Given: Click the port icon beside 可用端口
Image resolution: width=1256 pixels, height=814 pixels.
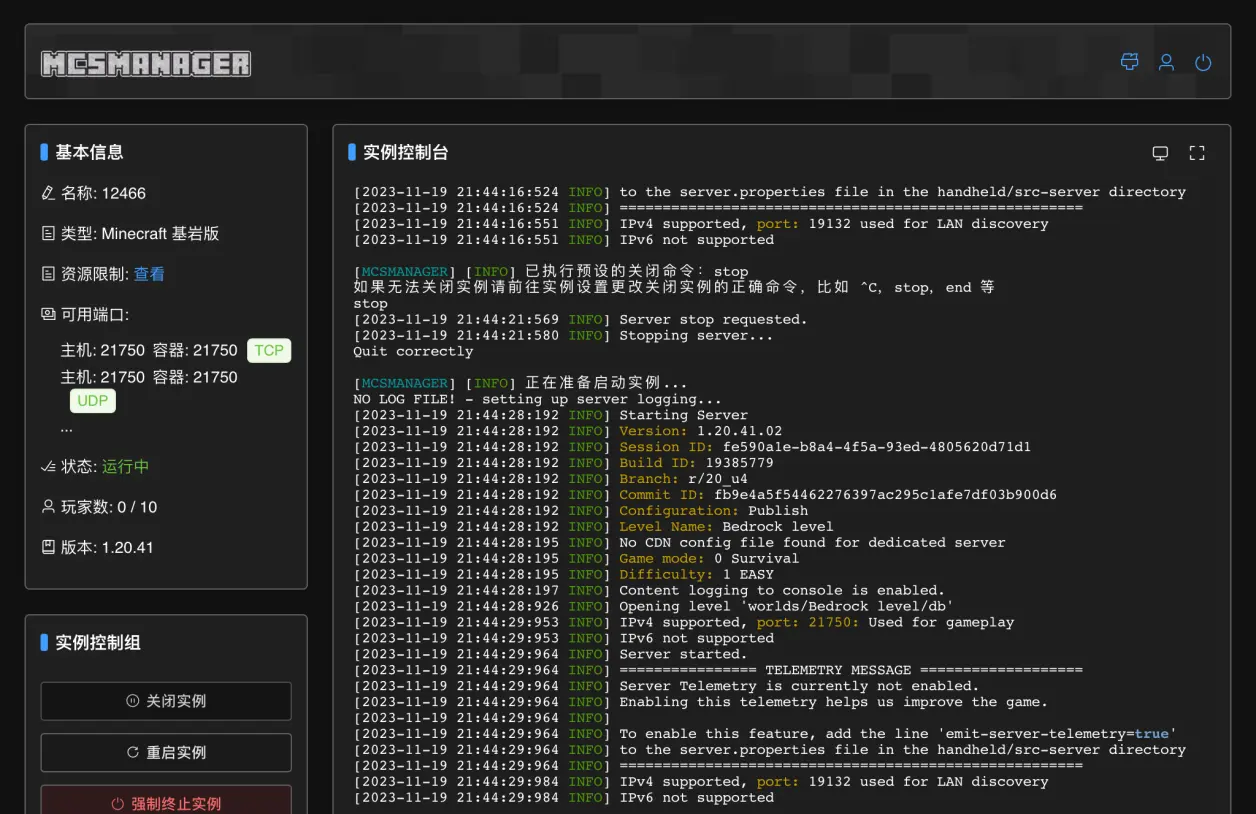Looking at the screenshot, I should (x=48, y=314).
